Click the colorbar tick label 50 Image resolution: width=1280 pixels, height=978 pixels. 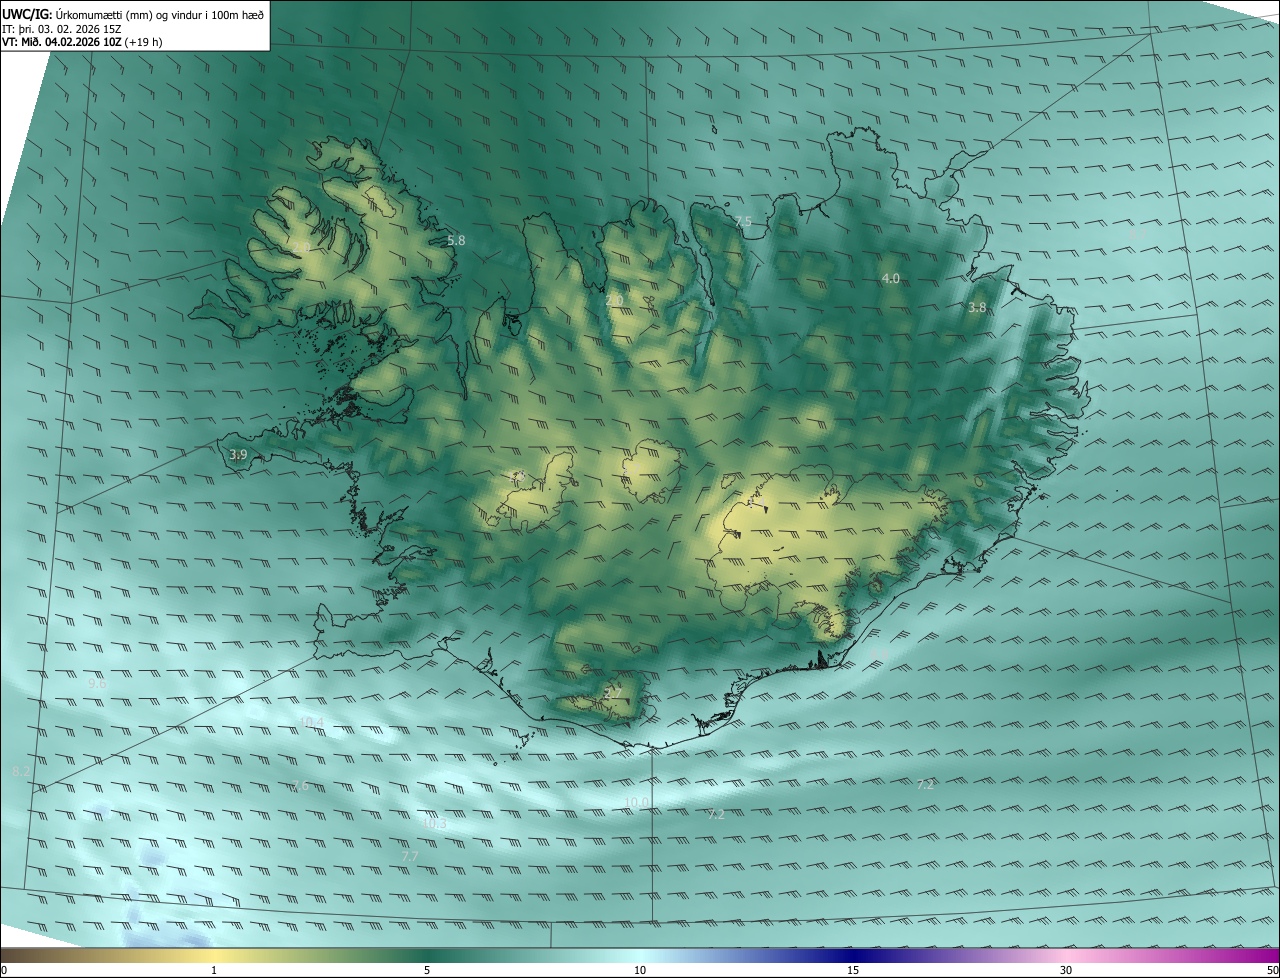pos(1272,971)
